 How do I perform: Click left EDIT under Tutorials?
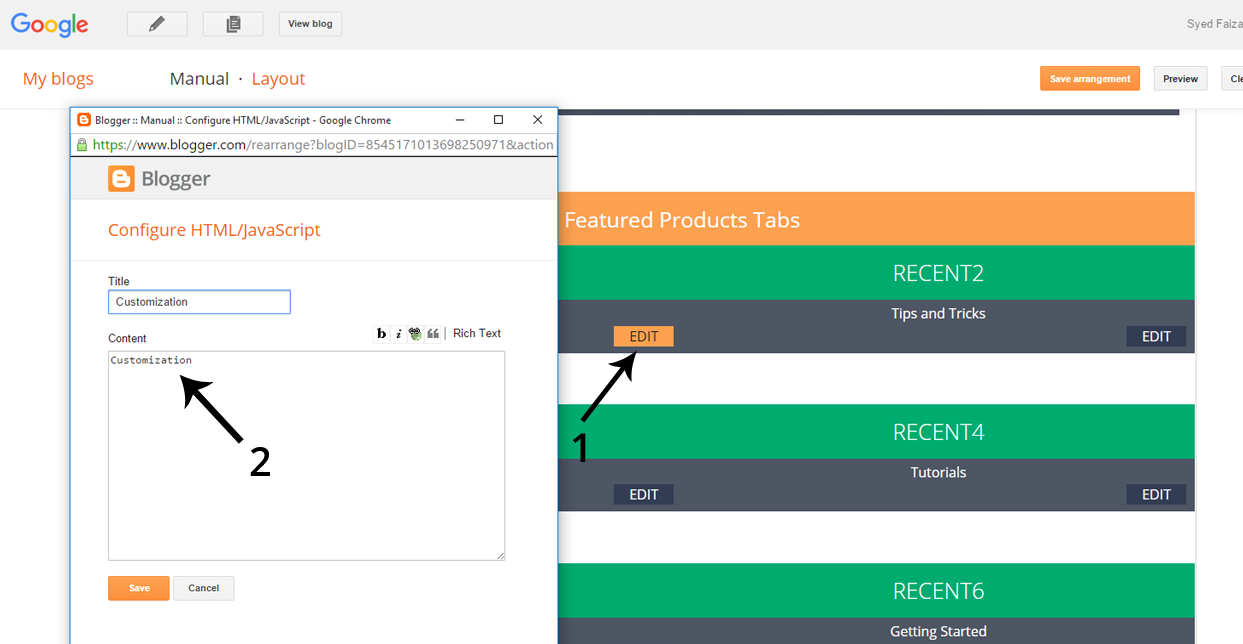pyautogui.click(x=644, y=494)
